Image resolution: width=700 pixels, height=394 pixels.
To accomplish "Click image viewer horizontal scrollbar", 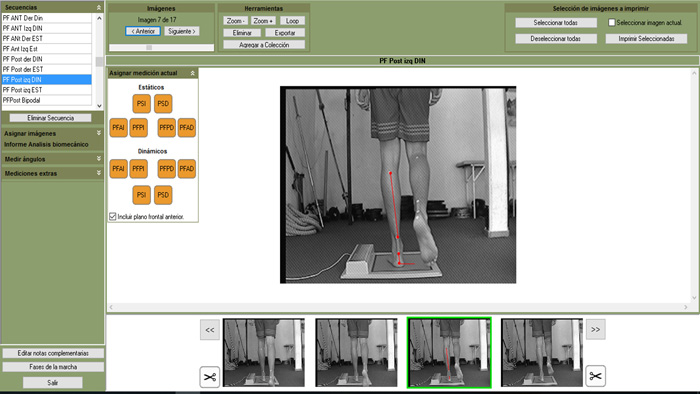I will click(398, 307).
